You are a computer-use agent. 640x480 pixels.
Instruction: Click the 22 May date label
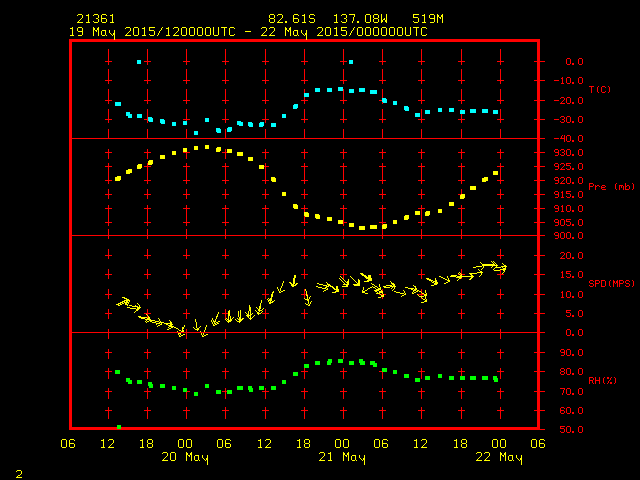click(499, 457)
